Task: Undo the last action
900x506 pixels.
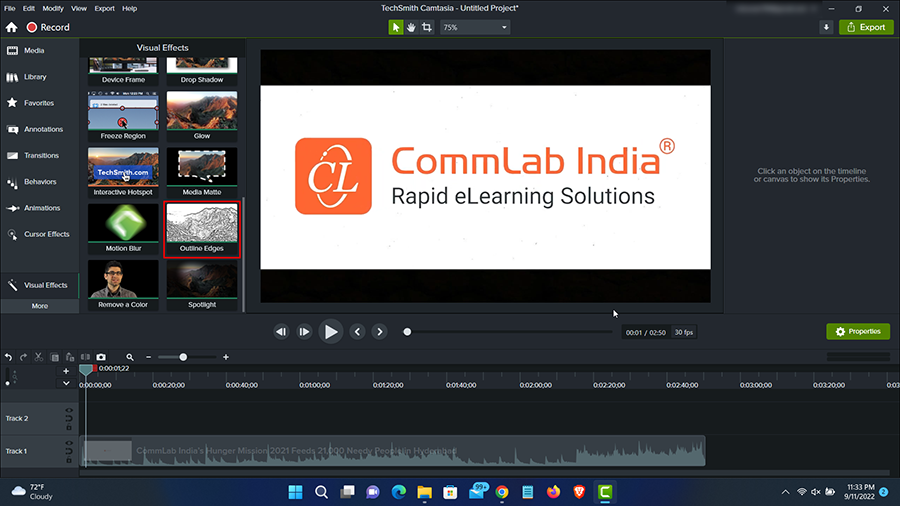Action: [x=8, y=357]
